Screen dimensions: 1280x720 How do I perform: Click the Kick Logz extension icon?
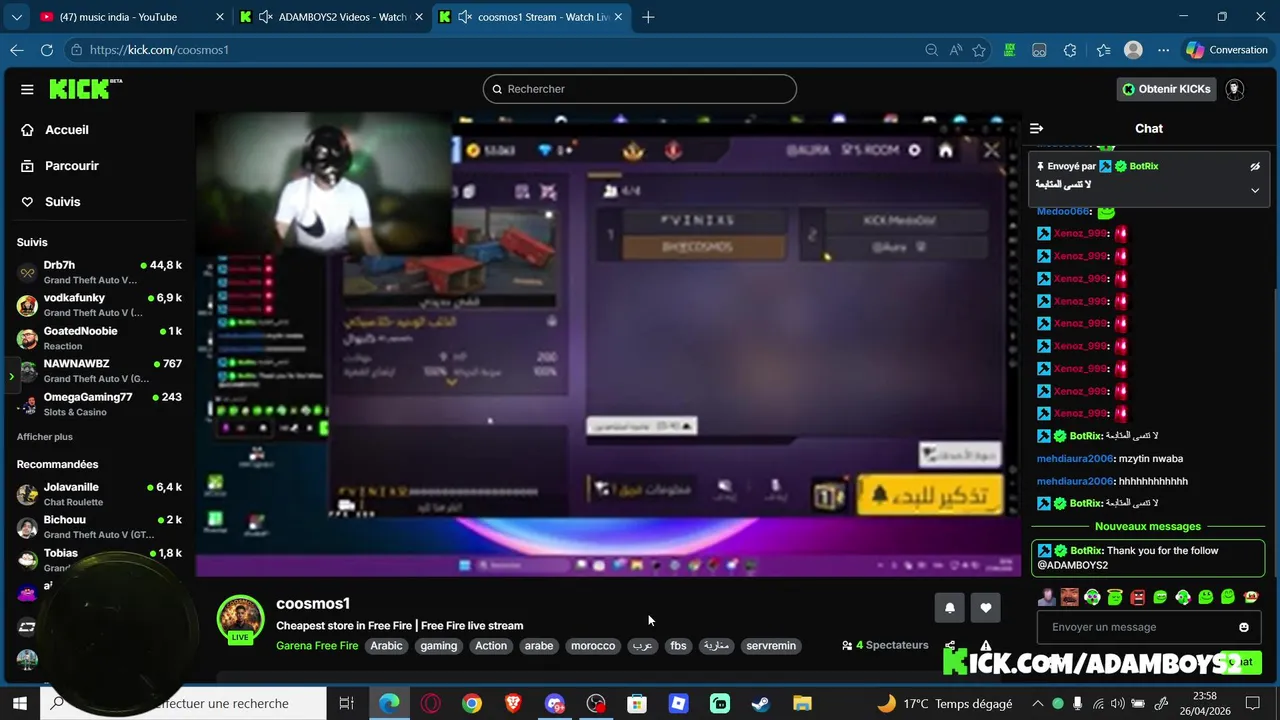point(1010,50)
